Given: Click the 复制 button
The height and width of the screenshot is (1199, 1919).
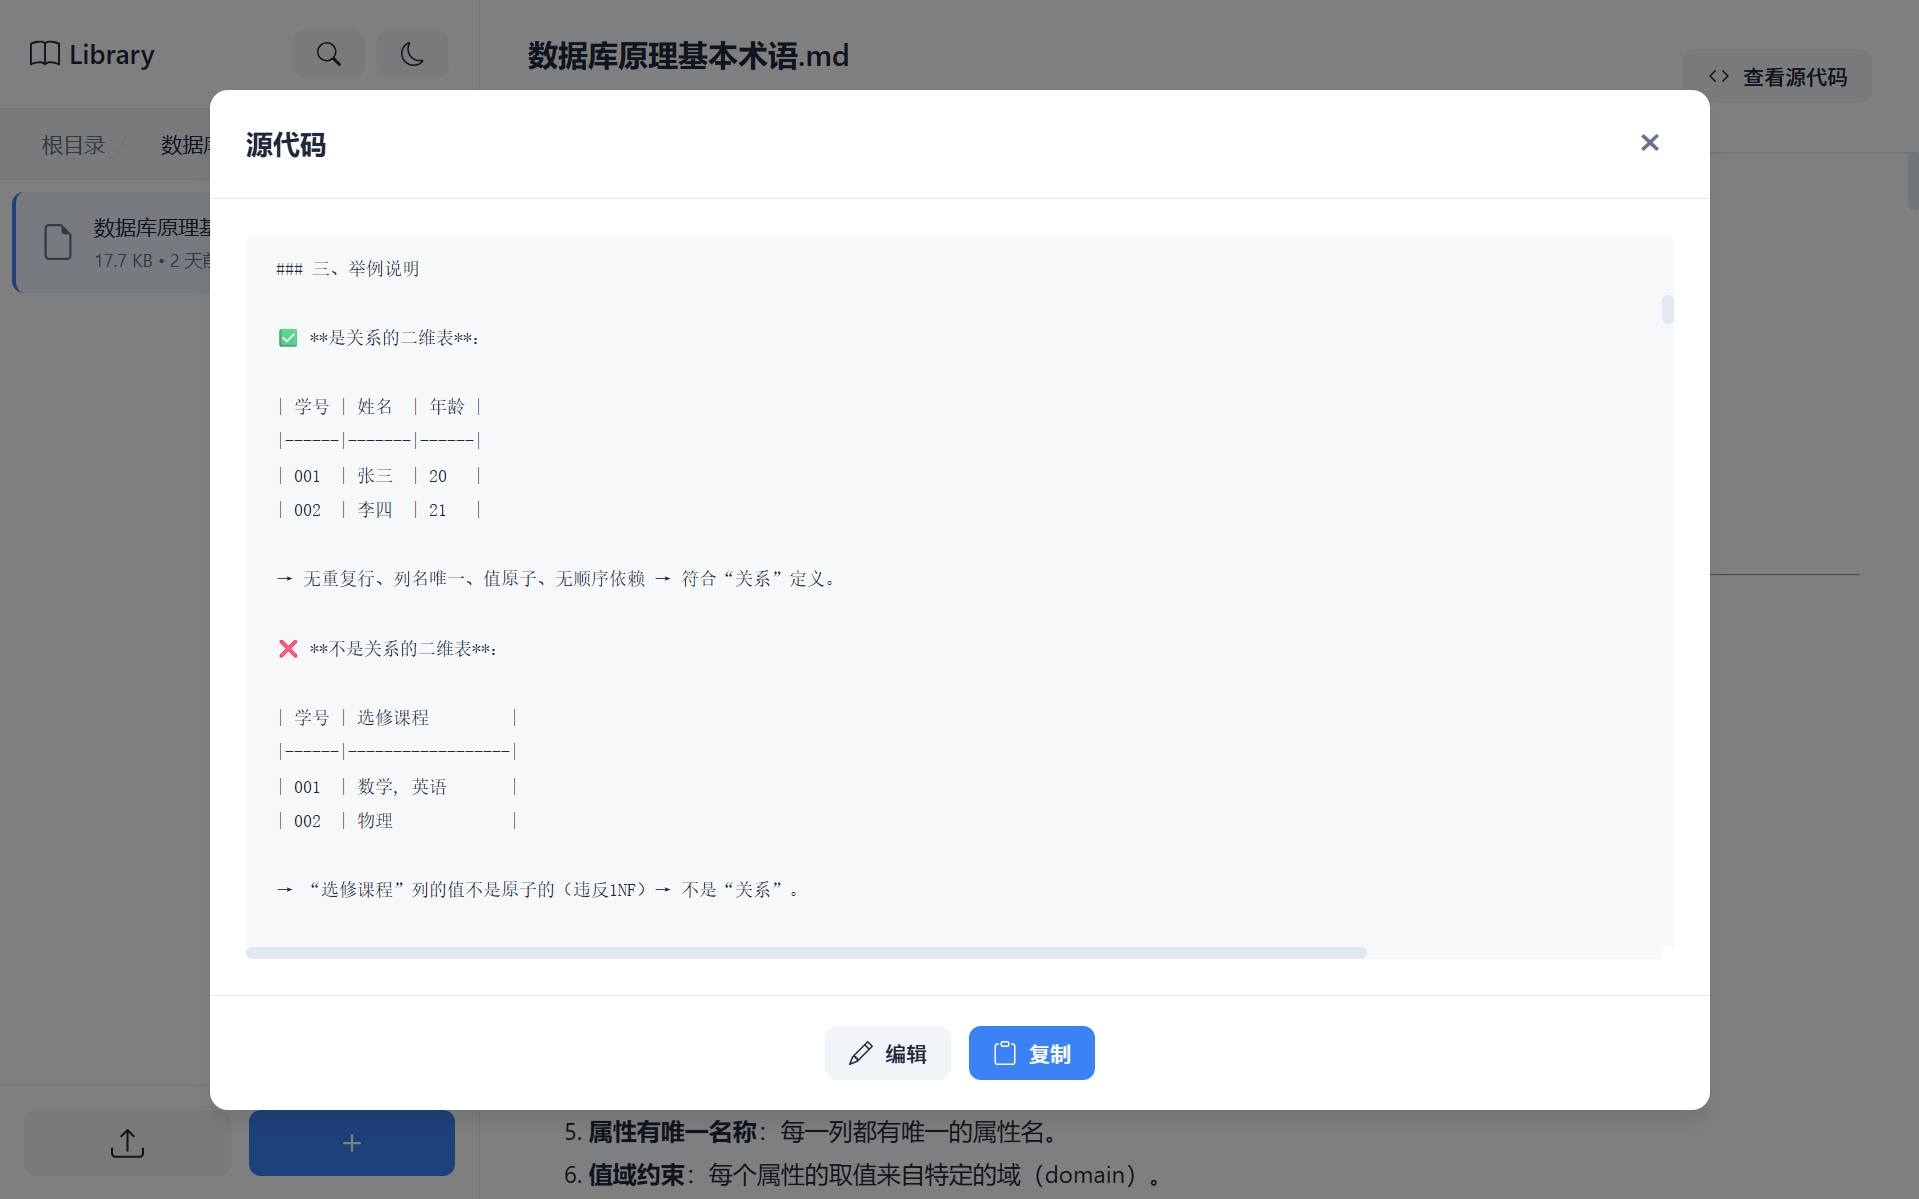Looking at the screenshot, I should [x=1031, y=1052].
